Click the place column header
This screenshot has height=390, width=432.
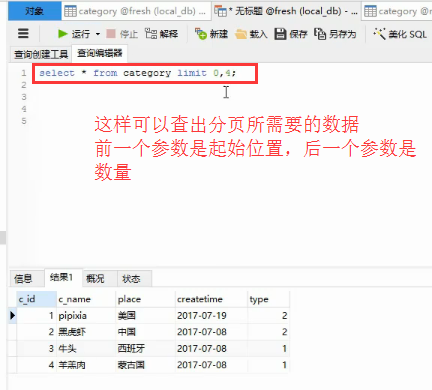click(x=145, y=299)
